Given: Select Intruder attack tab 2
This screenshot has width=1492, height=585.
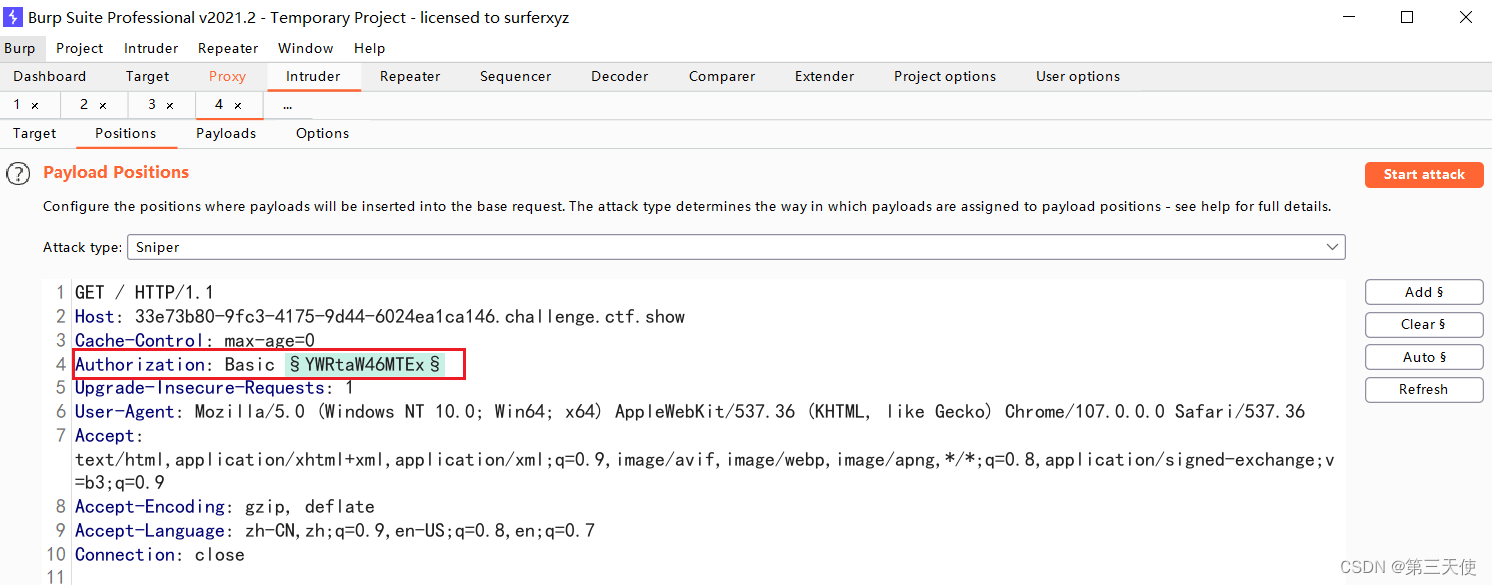Looking at the screenshot, I should click(x=84, y=104).
